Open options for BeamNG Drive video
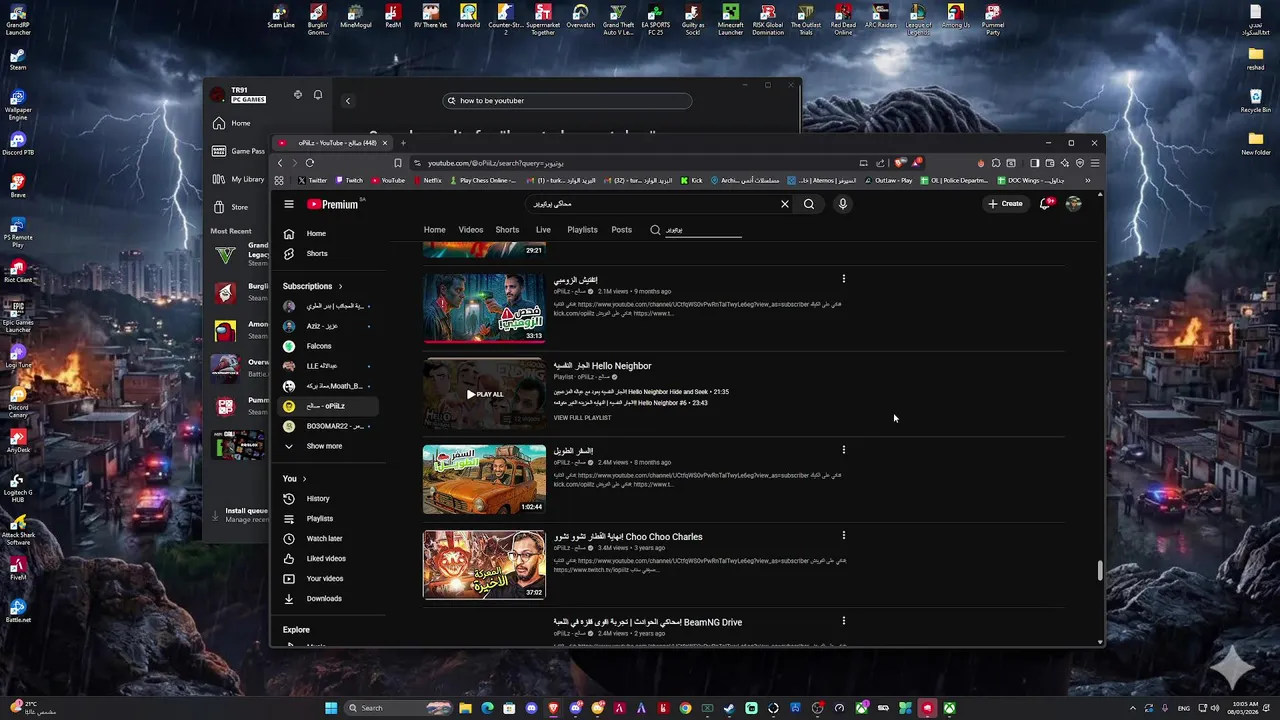The height and width of the screenshot is (720, 1280). click(x=843, y=621)
